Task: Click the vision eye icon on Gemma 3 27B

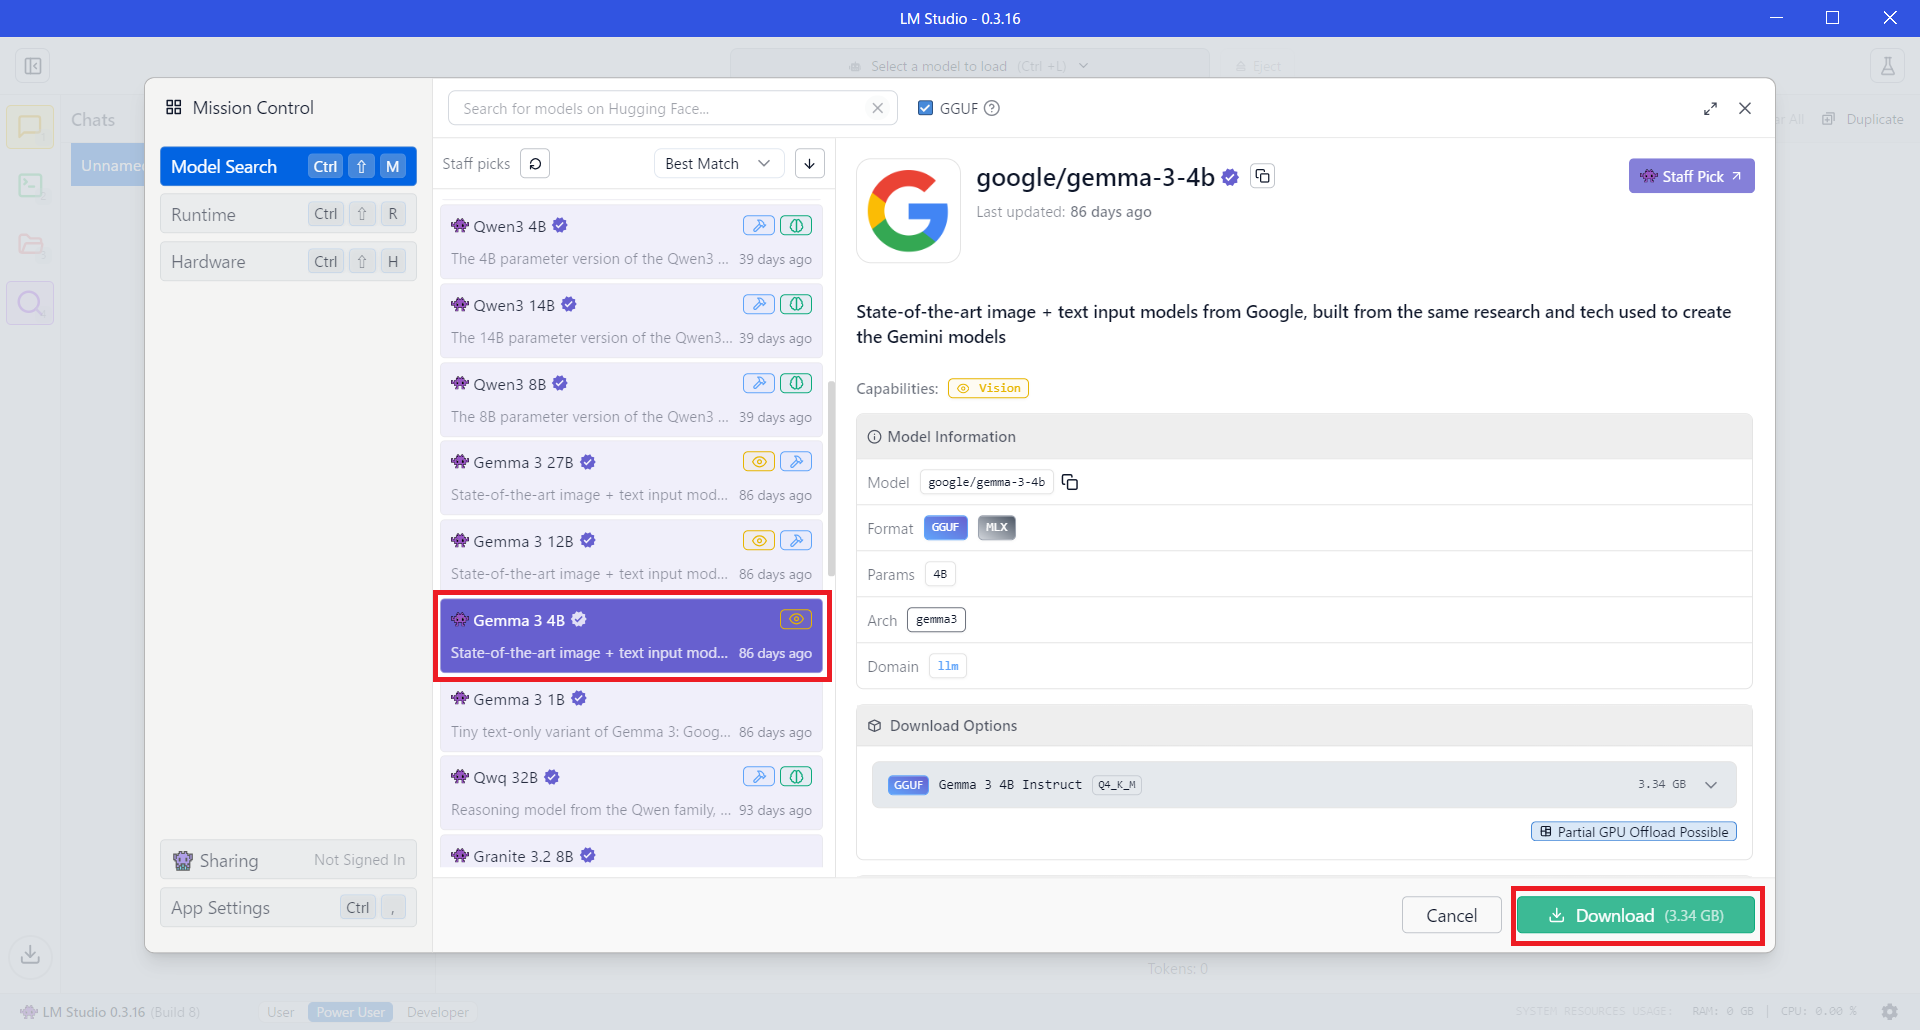Action: point(759,461)
